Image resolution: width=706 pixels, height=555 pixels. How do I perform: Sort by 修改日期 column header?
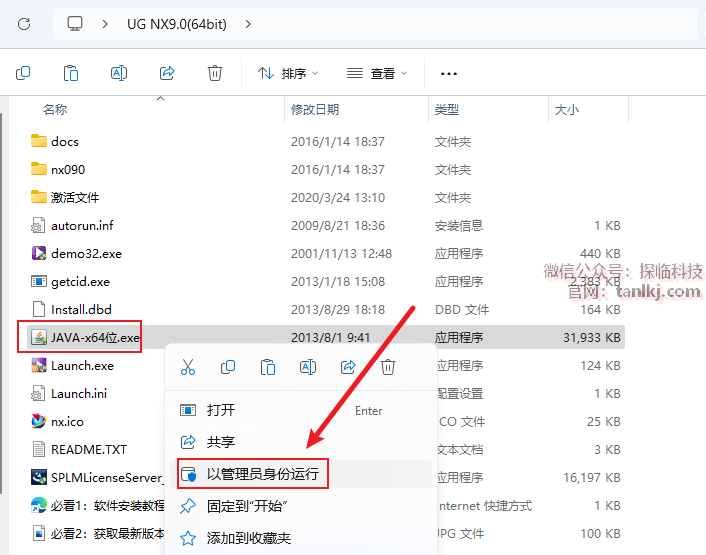click(x=315, y=109)
